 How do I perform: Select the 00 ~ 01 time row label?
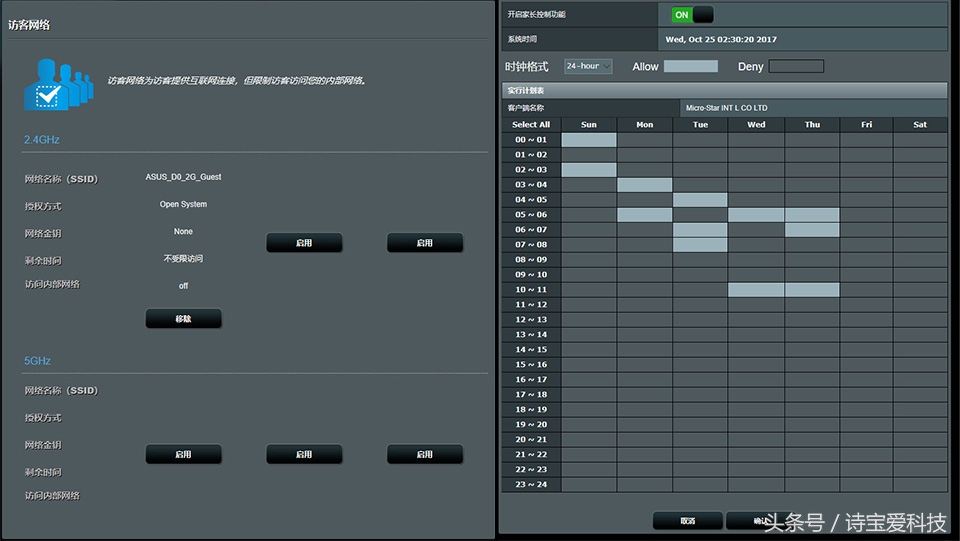[530, 140]
